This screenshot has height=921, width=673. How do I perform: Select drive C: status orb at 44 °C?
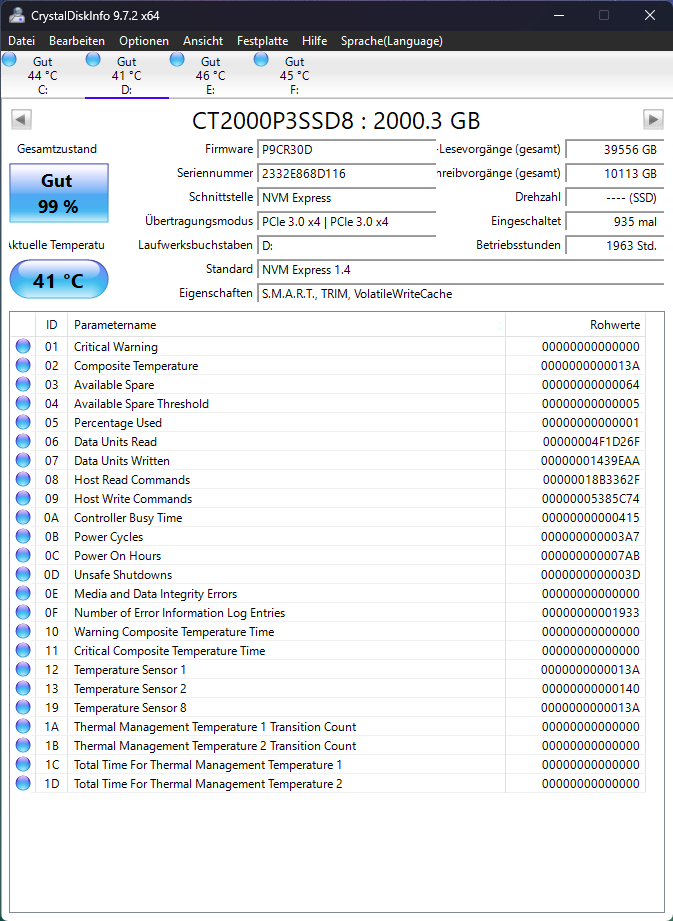tap(9, 59)
